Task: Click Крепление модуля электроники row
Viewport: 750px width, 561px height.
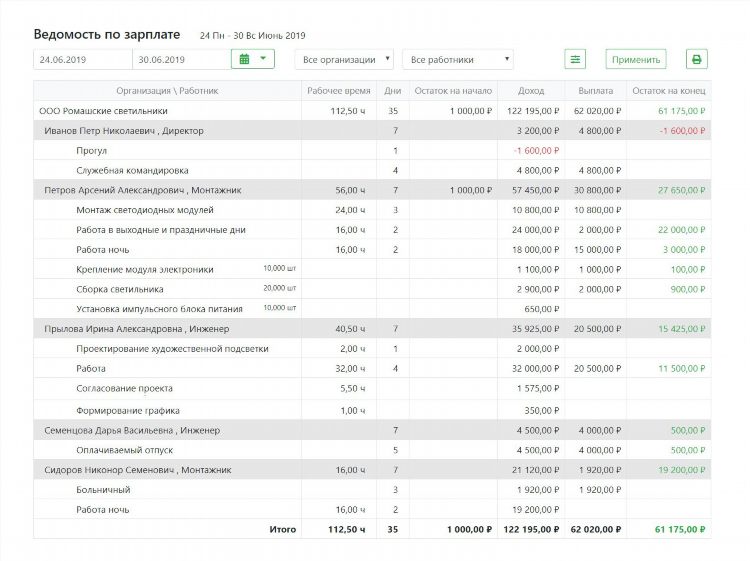Action: pos(372,270)
